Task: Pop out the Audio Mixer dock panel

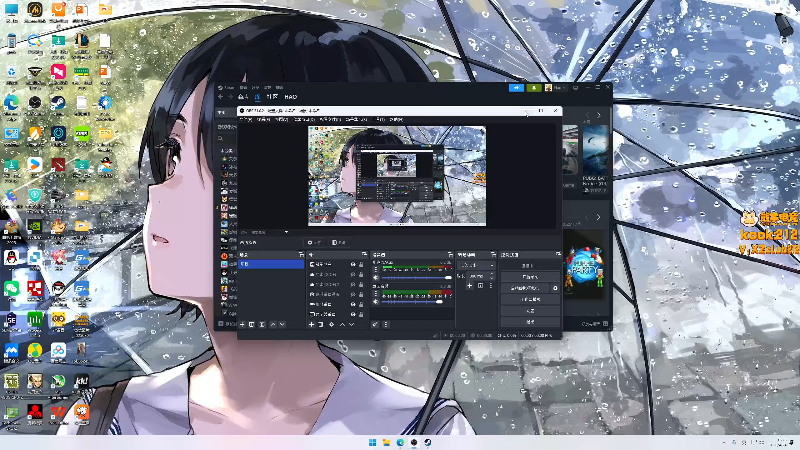Action: pyautogui.click(x=450, y=254)
